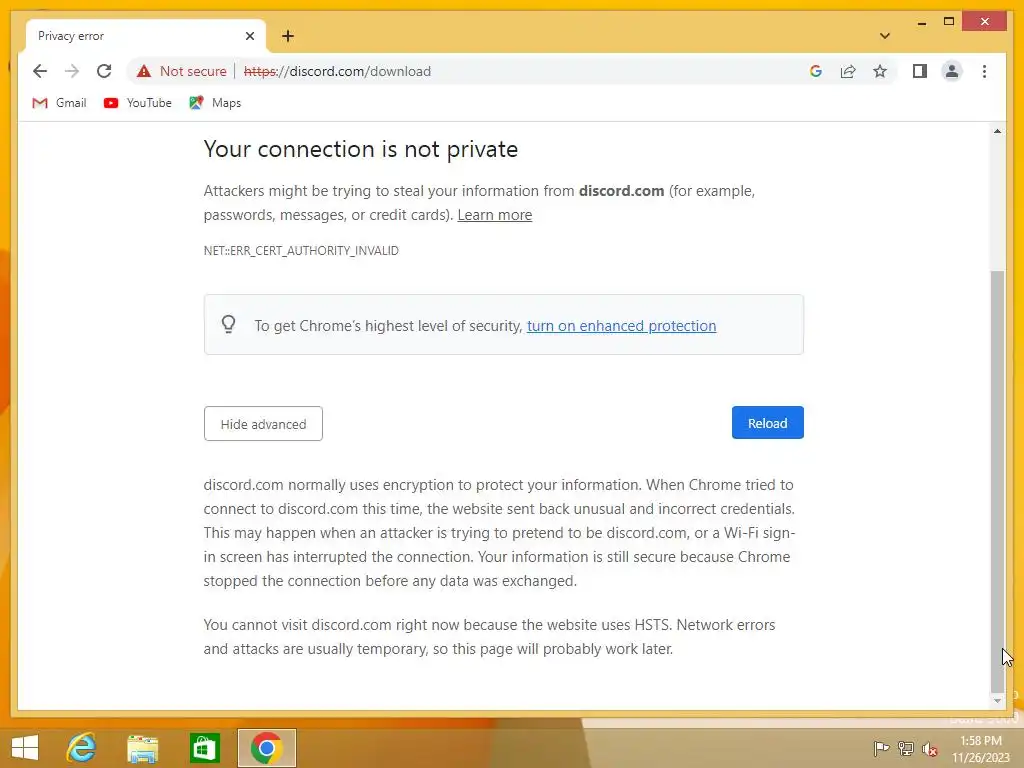This screenshot has height=768, width=1024.
Task: Click the page's vertical scrollbar
Action: (x=996, y=480)
